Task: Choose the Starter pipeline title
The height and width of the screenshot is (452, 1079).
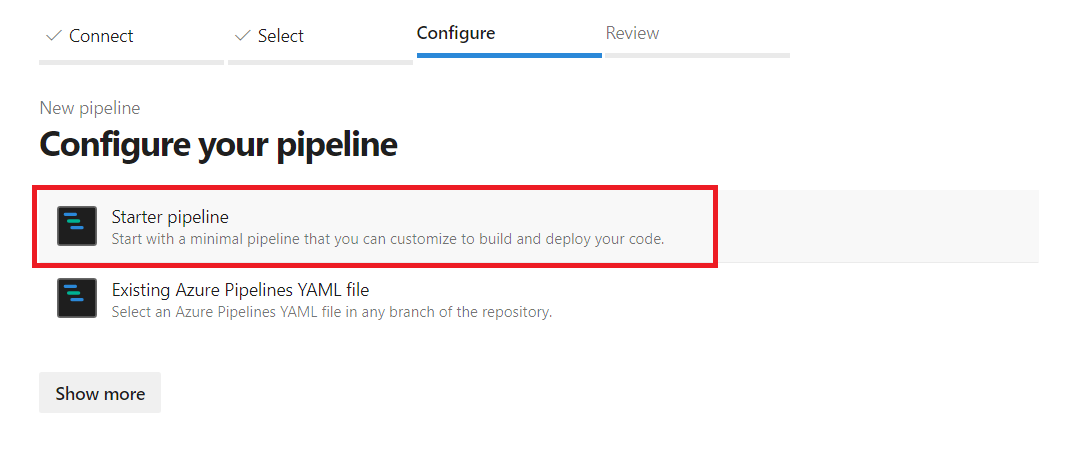Action: pos(170,217)
